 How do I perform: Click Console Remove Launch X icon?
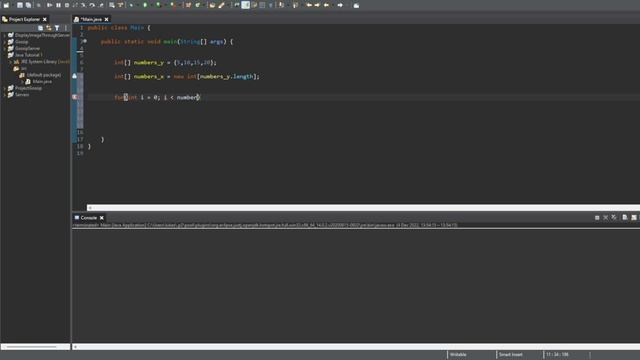pos(606,218)
